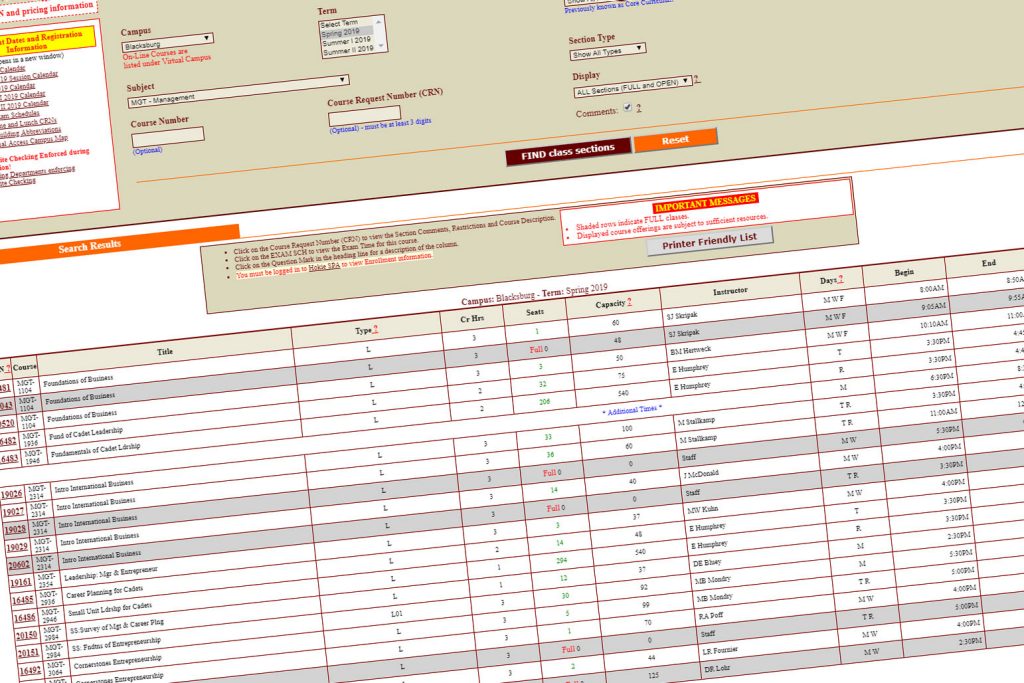Image resolution: width=1024 pixels, height=683 pixels.
Task: Click the Type column help question mark
Action: 374,329
